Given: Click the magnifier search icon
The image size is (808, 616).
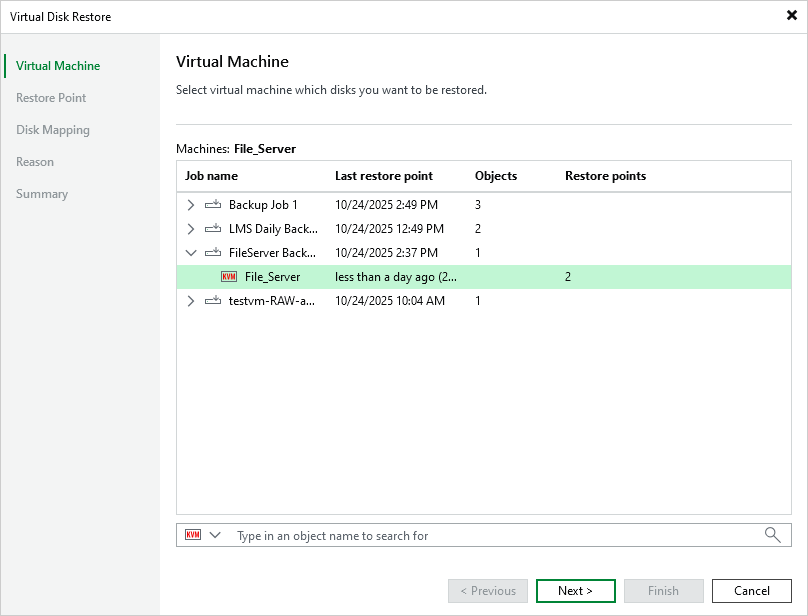Looking at the screenshot, I should [x=772, y=534].
